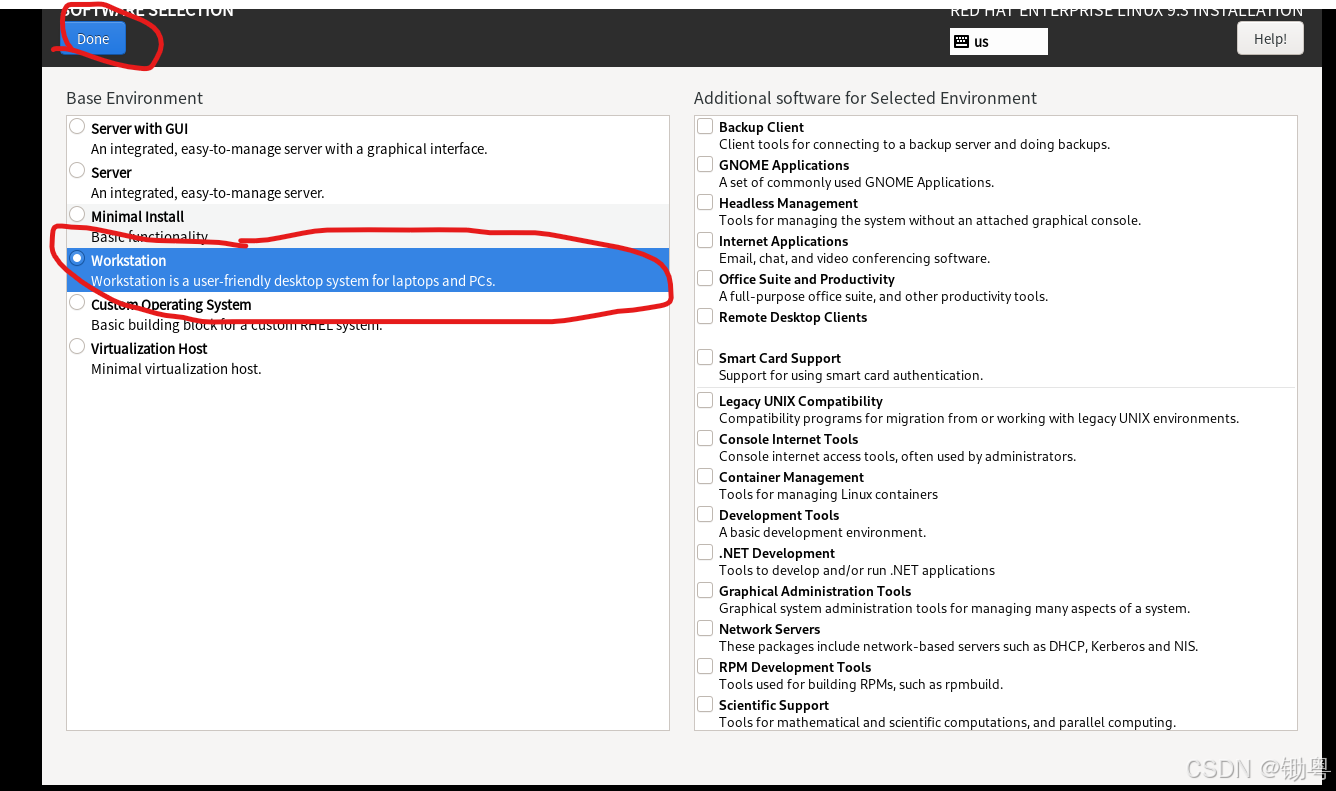This screenshot has height=791, width=1336.
Task: Tick Legacy UNIX Compatibility checkbox
Action: pos(705,400)
